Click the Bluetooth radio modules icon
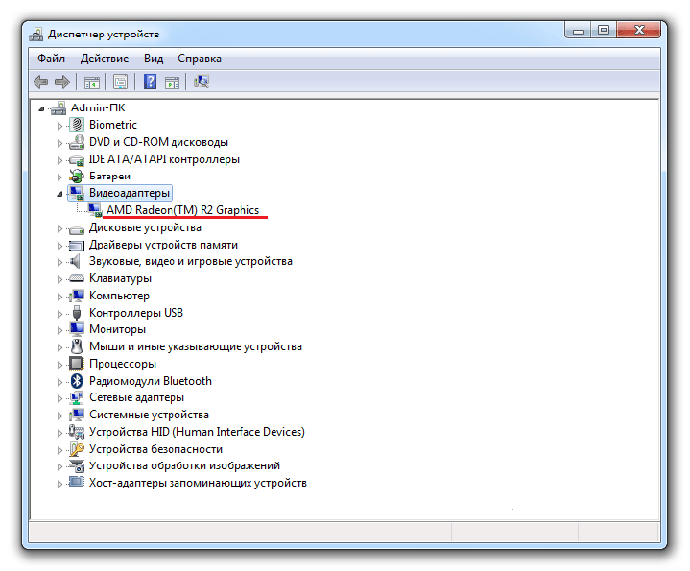The height and width of the screenshot is (571, 690). click(x=76, y=380)
